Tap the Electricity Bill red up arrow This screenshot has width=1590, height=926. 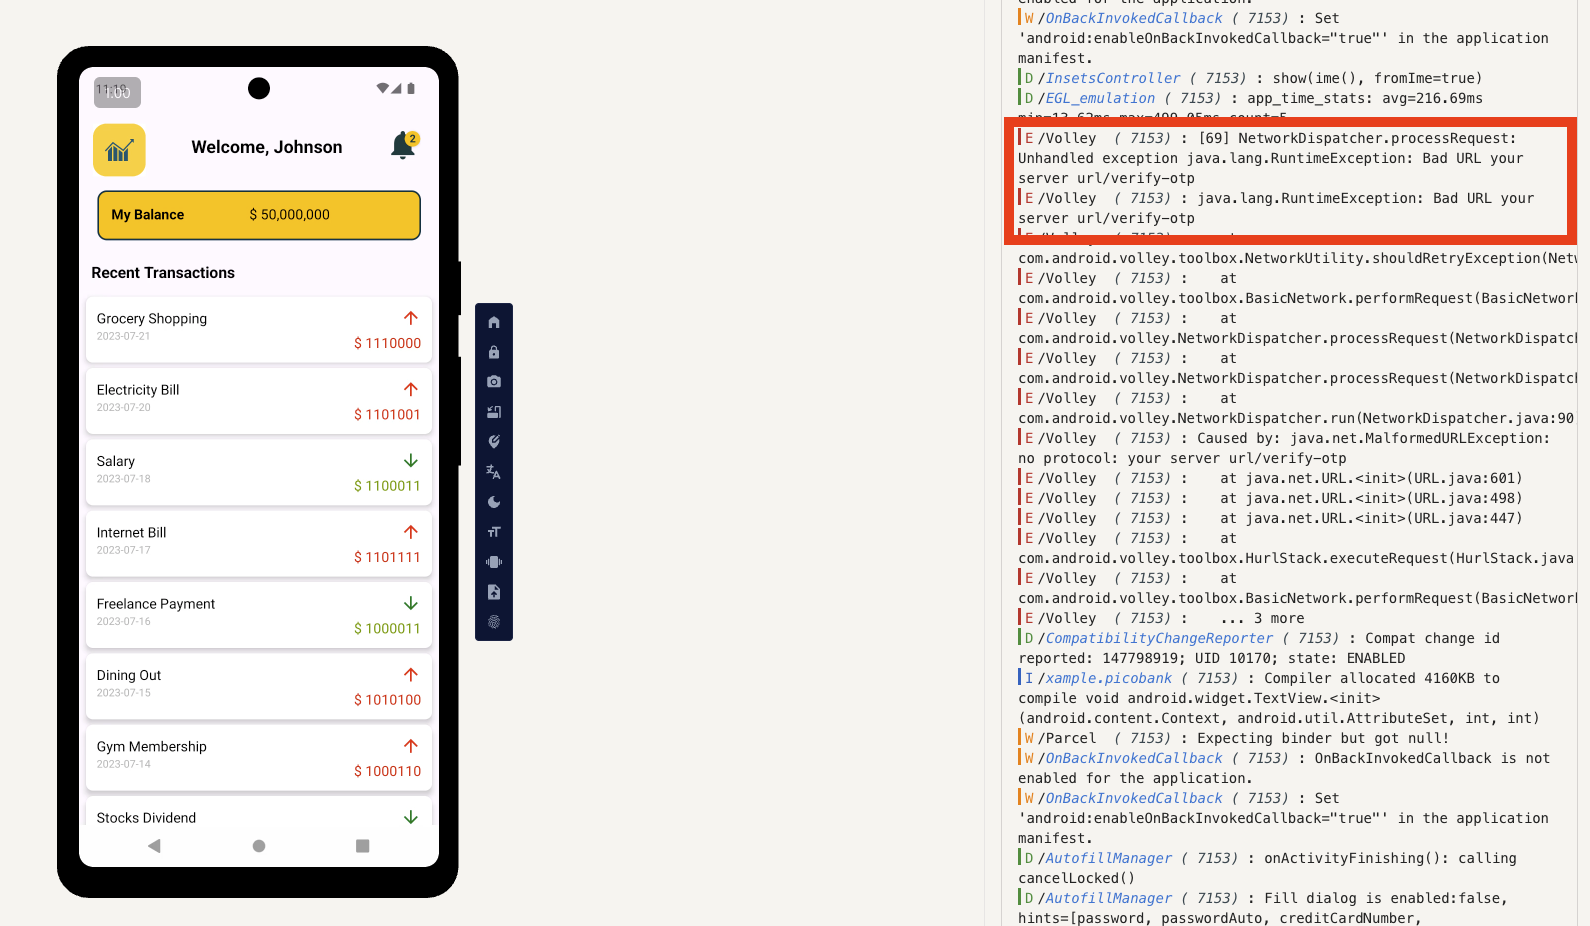(x=411, y=389)
